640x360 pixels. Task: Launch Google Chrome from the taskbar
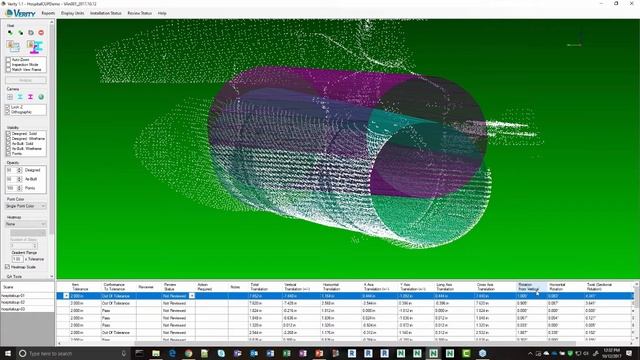pos(188,353)
